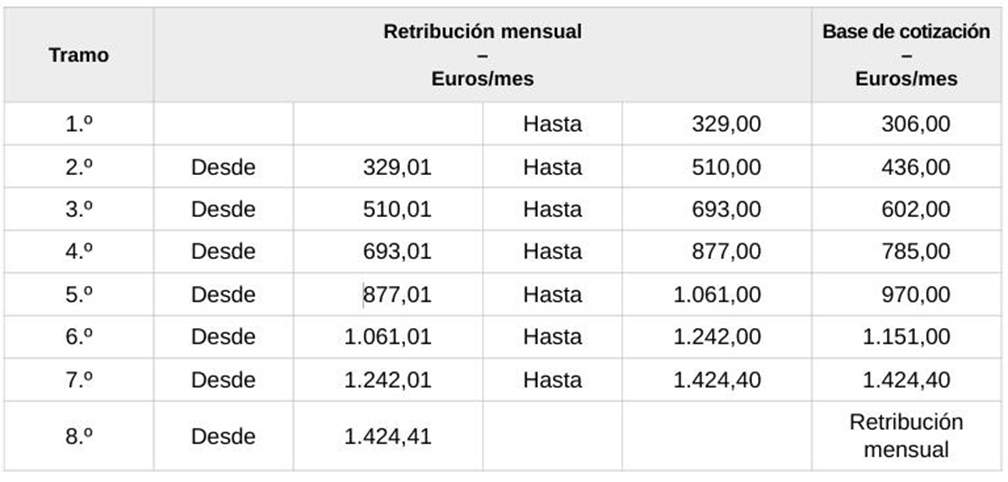1008x482 pixels.
Task: Select the 6.º tramo cell
Action: (78, 337)
